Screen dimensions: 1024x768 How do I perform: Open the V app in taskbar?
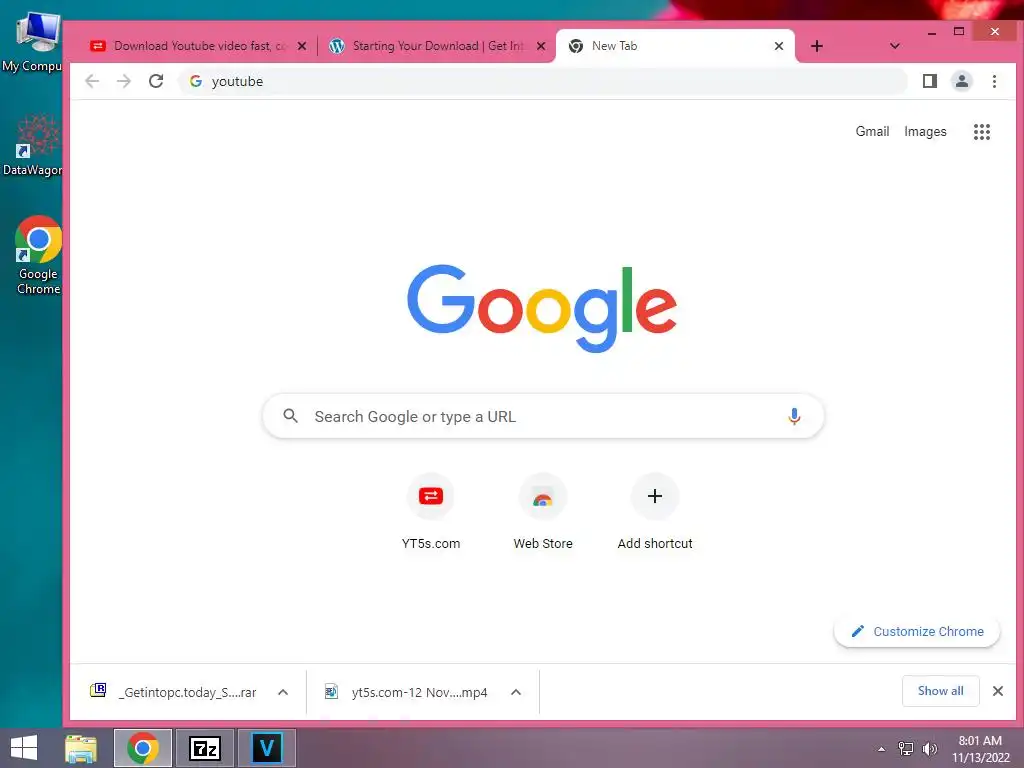(266, 748)
